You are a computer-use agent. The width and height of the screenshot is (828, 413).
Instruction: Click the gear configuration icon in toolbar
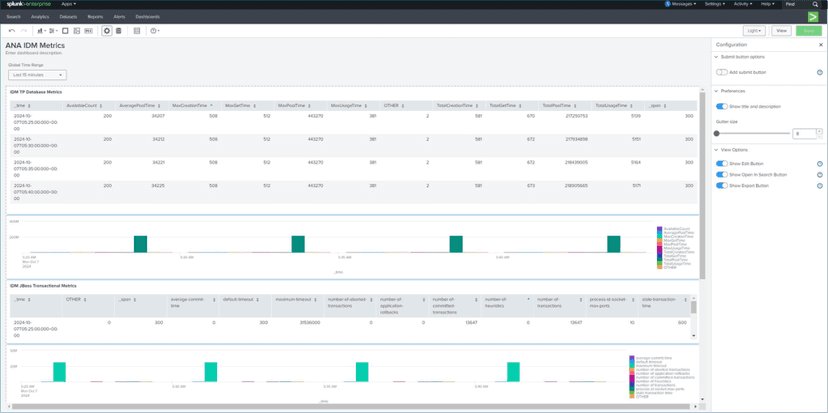pos(107,31)
